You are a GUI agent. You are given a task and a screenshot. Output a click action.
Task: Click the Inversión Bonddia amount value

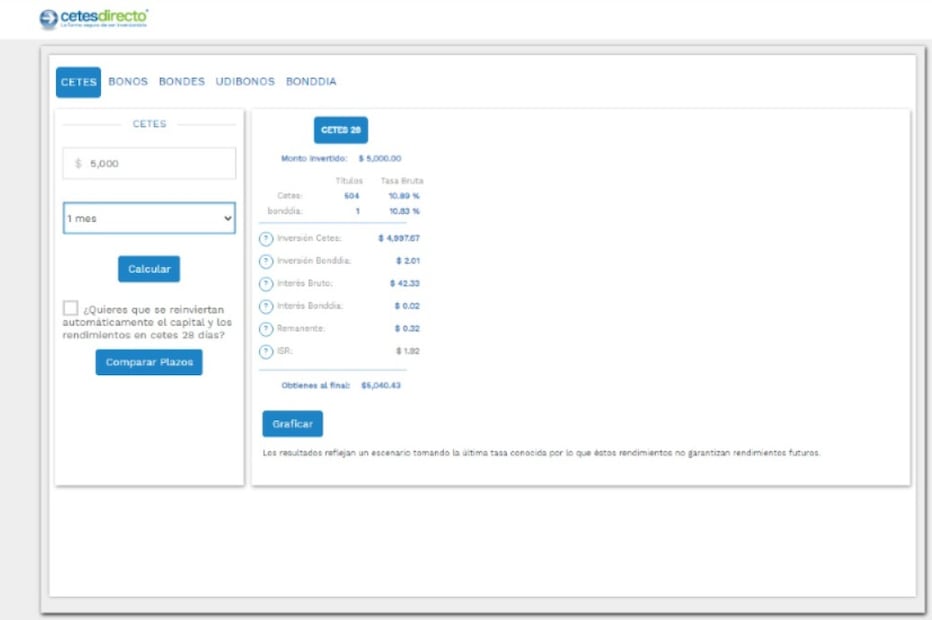click(408, 261)
